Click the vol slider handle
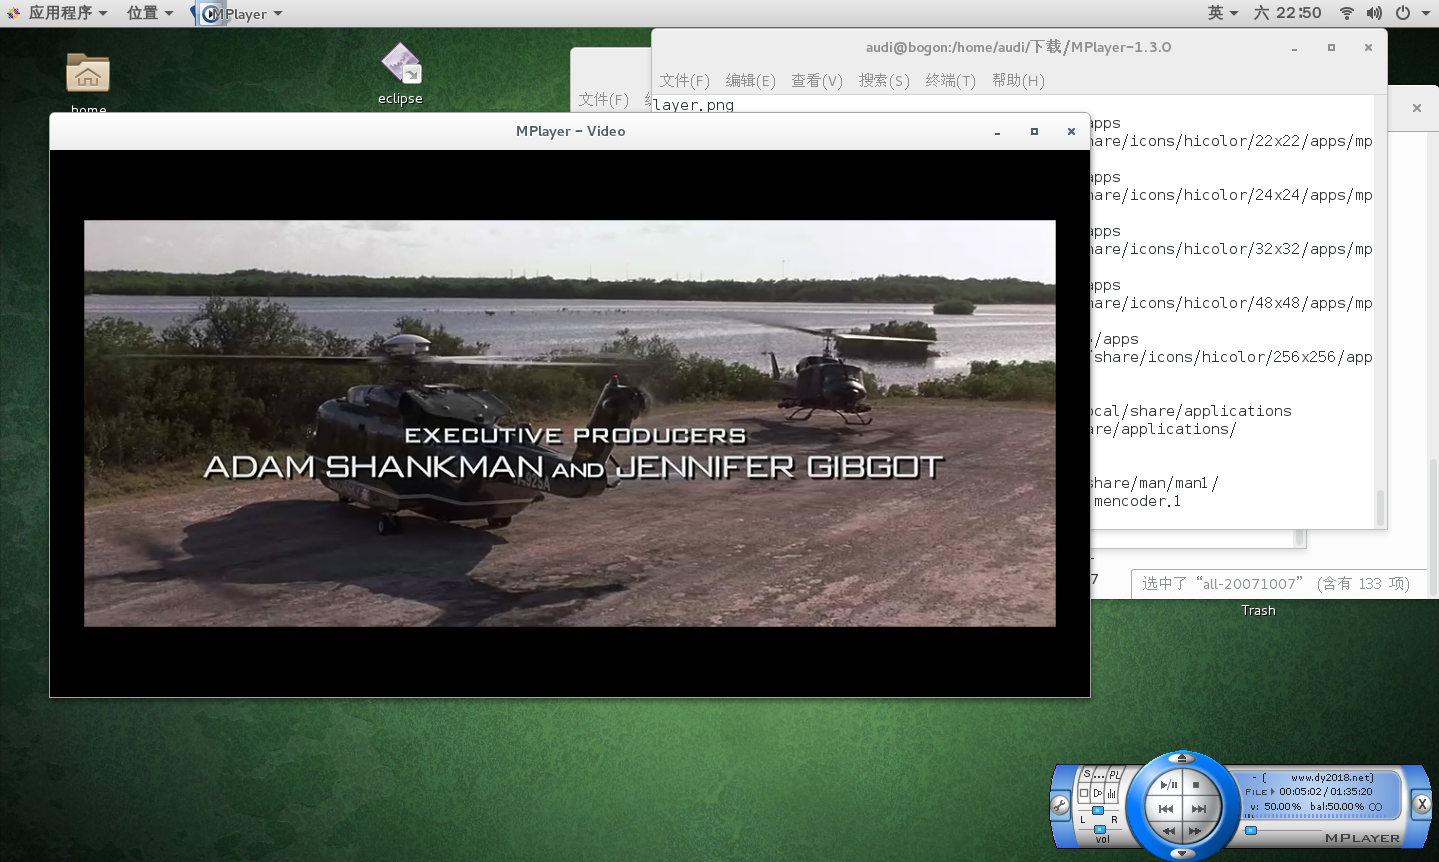The image size is (1439, 862). pyautogui.click(x=1100, y=830)
